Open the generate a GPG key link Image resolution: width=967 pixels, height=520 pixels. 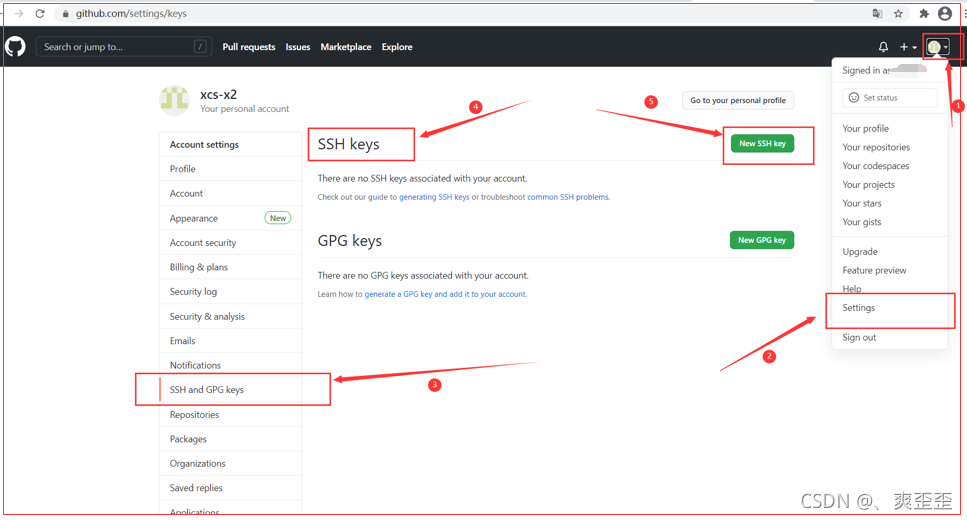(445, 294)
